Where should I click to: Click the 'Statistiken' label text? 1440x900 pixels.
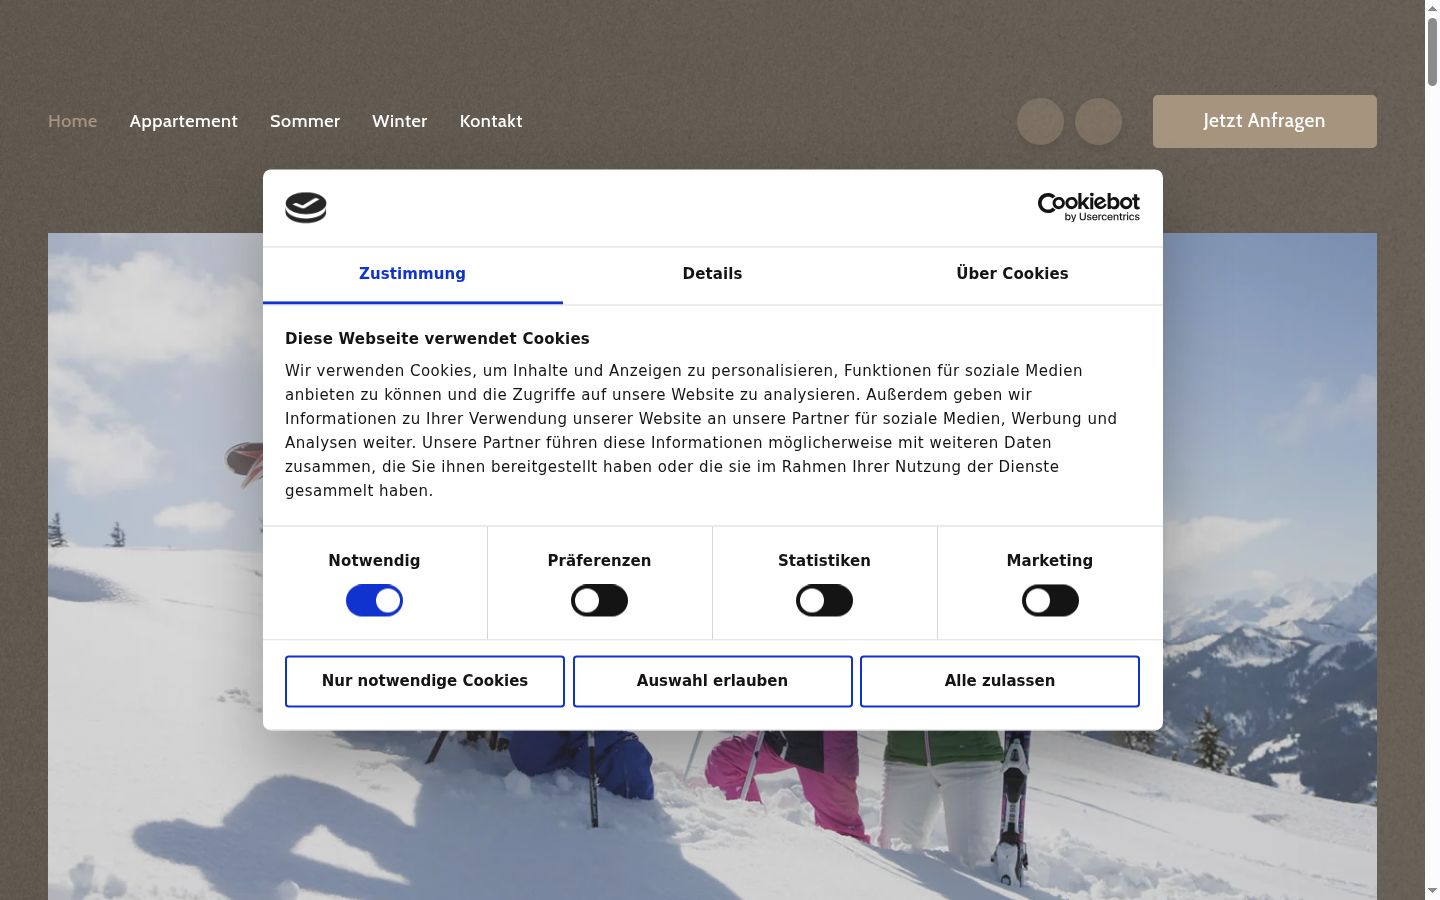(824, 561)
